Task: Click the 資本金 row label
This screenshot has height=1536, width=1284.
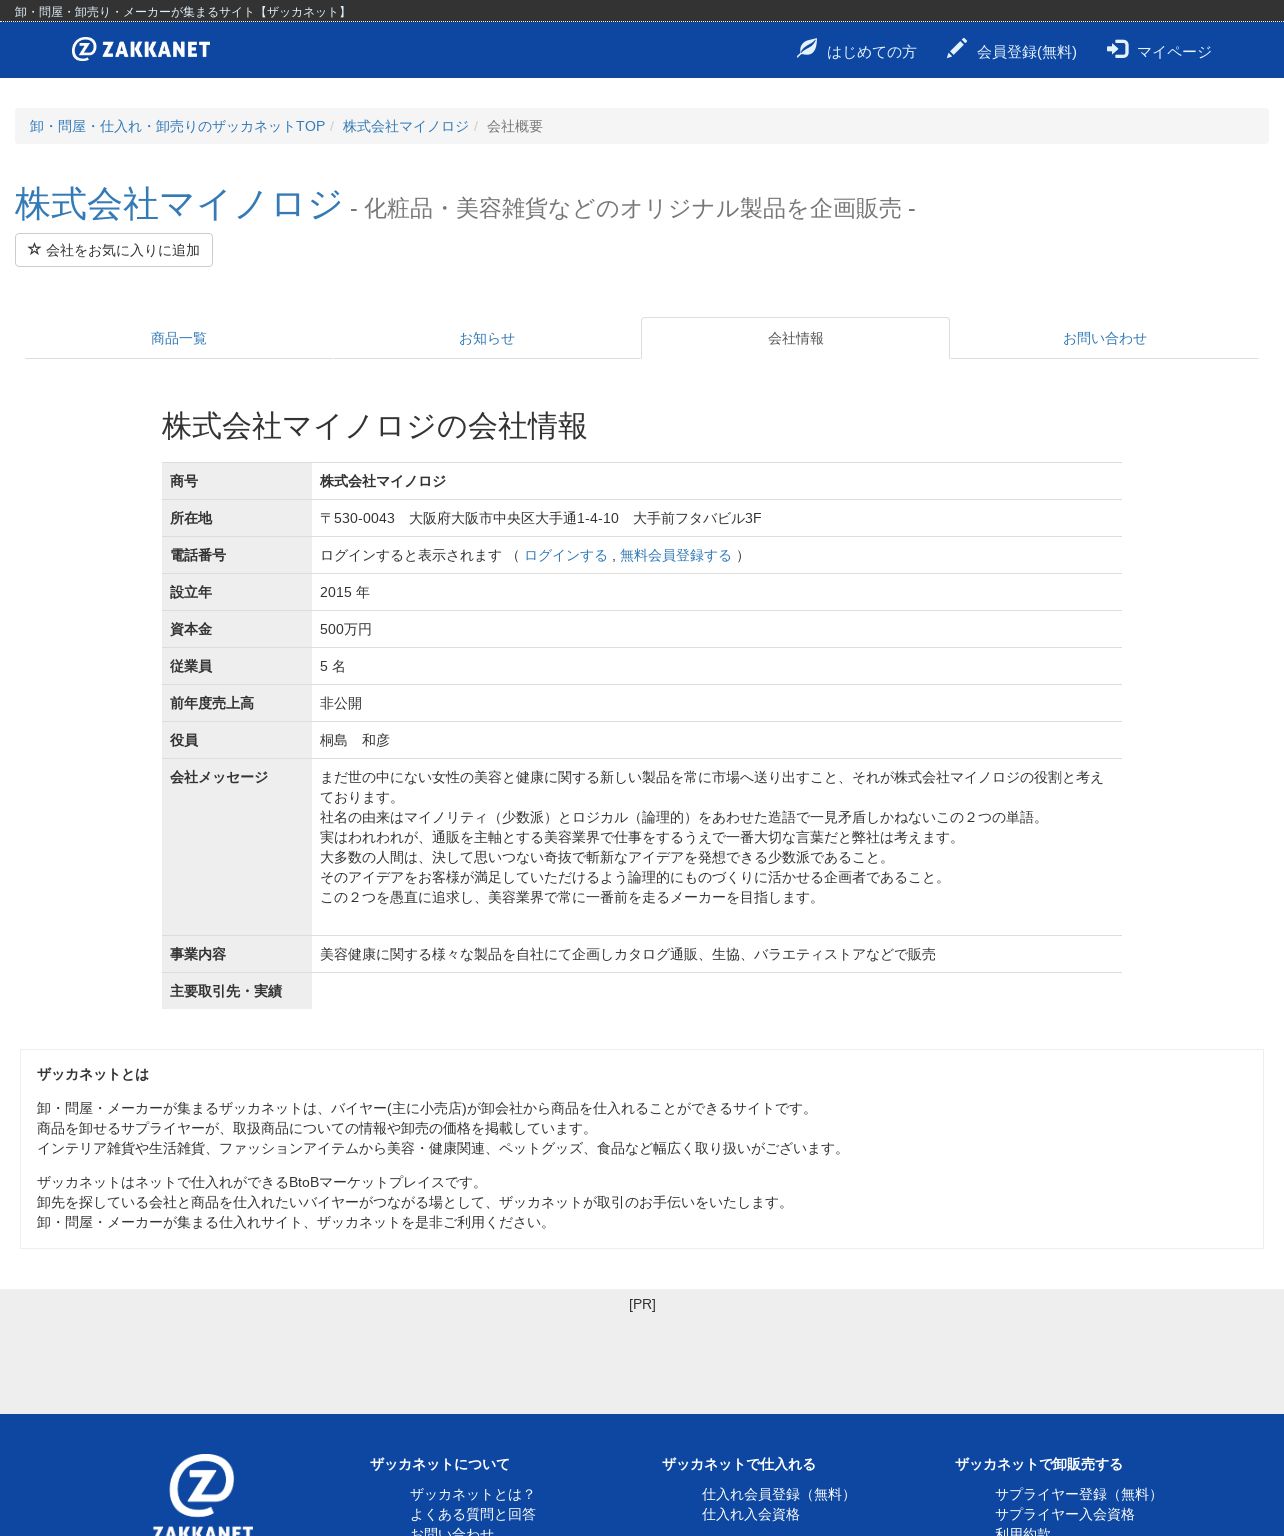Action: (x=191, y=629)
